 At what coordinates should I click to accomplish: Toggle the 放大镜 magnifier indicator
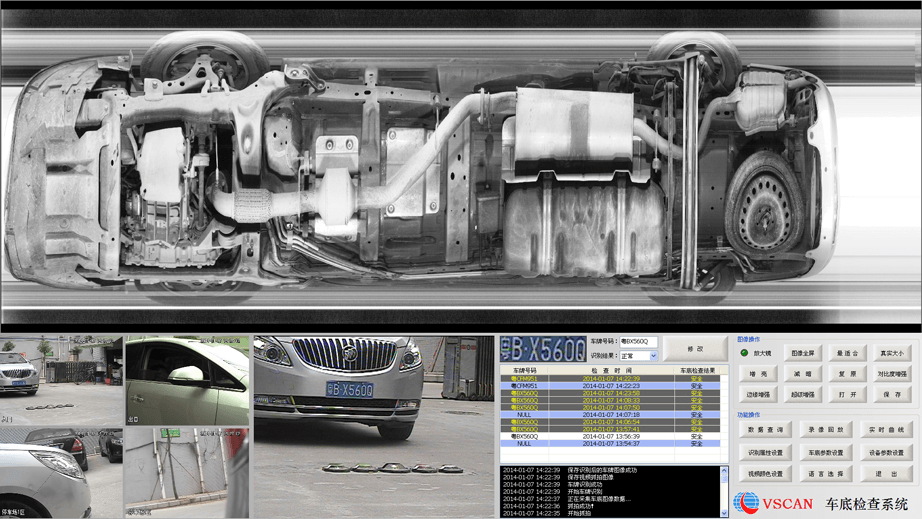tap(745, 353)
